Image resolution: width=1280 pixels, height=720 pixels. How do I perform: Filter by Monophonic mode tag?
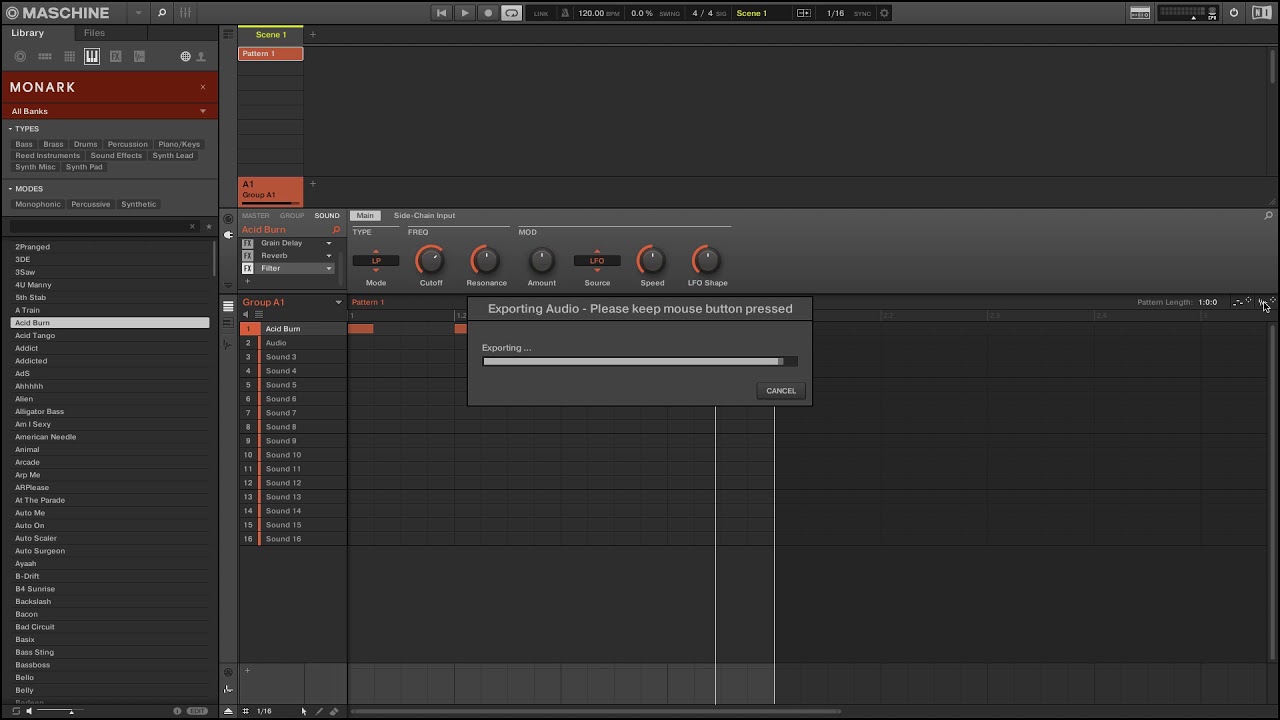coord(38,204)
